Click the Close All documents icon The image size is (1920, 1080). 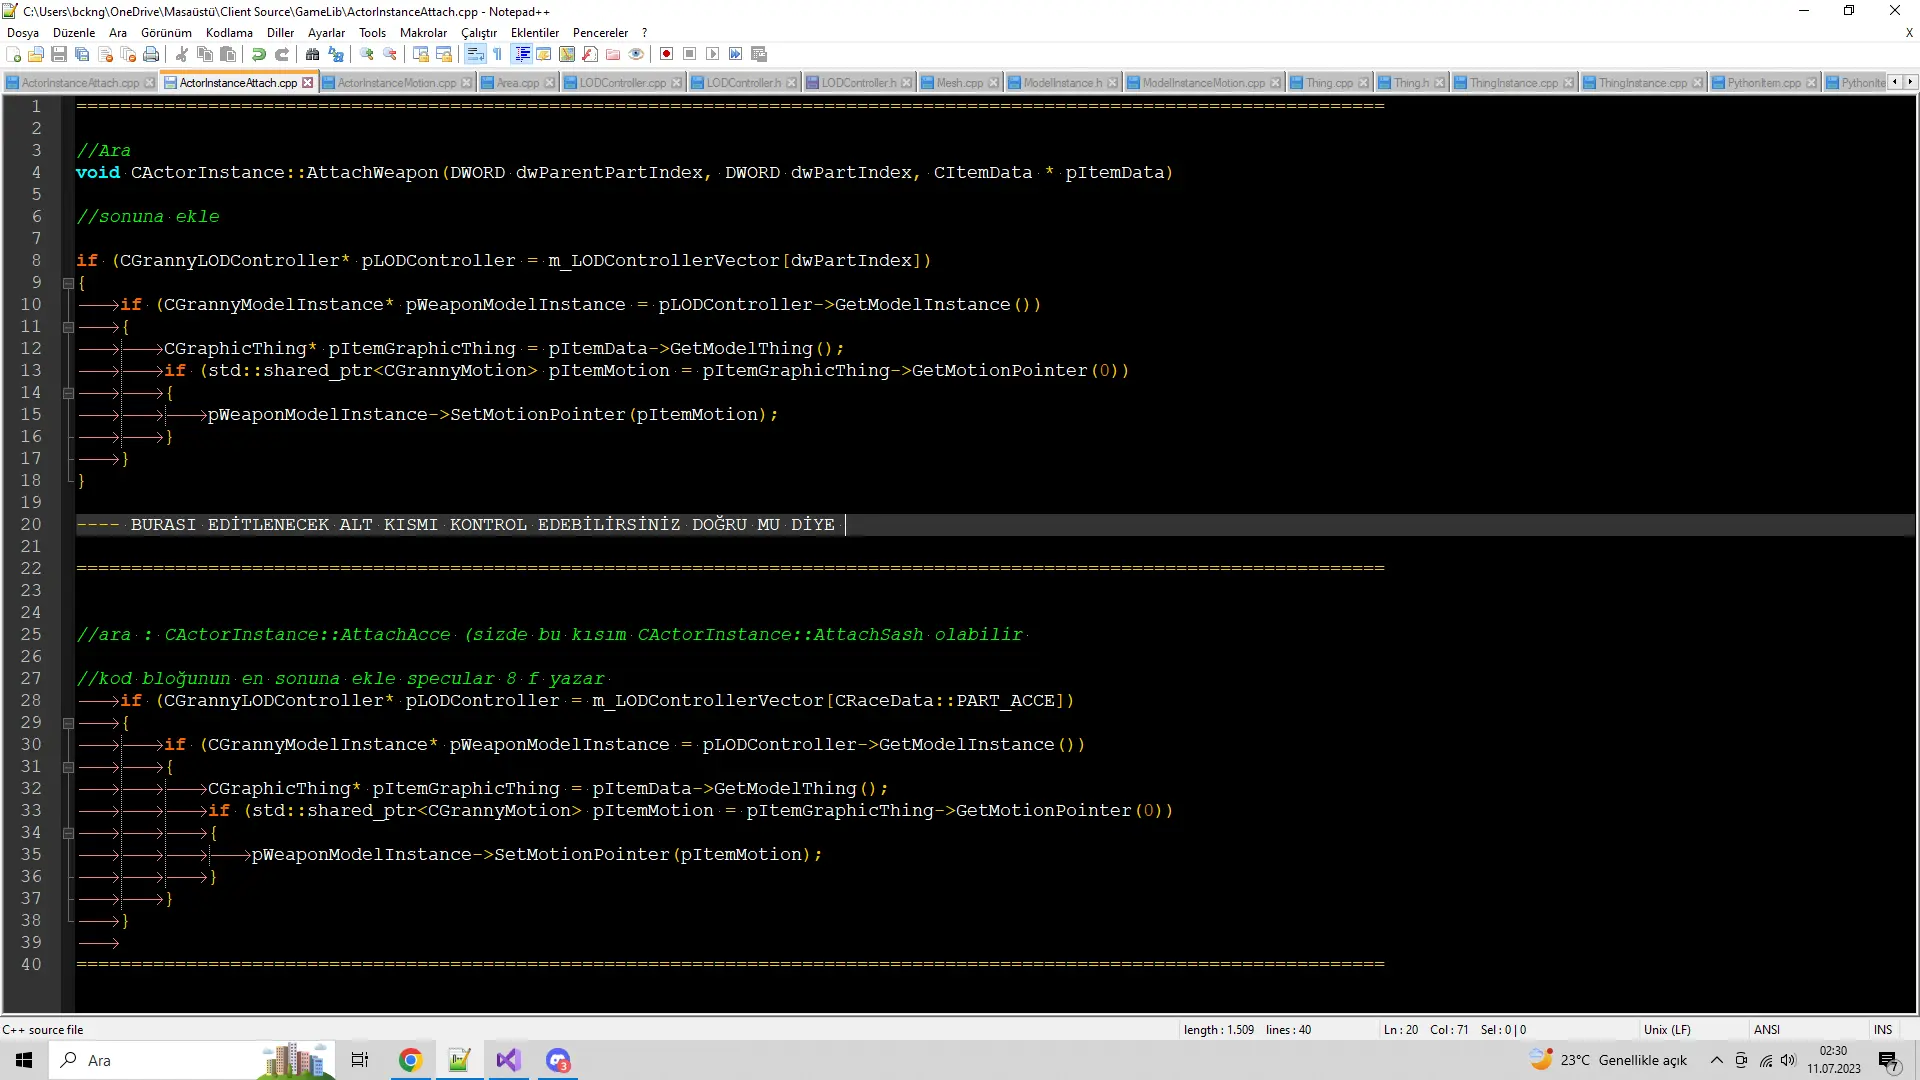click(x=128, y=54)
